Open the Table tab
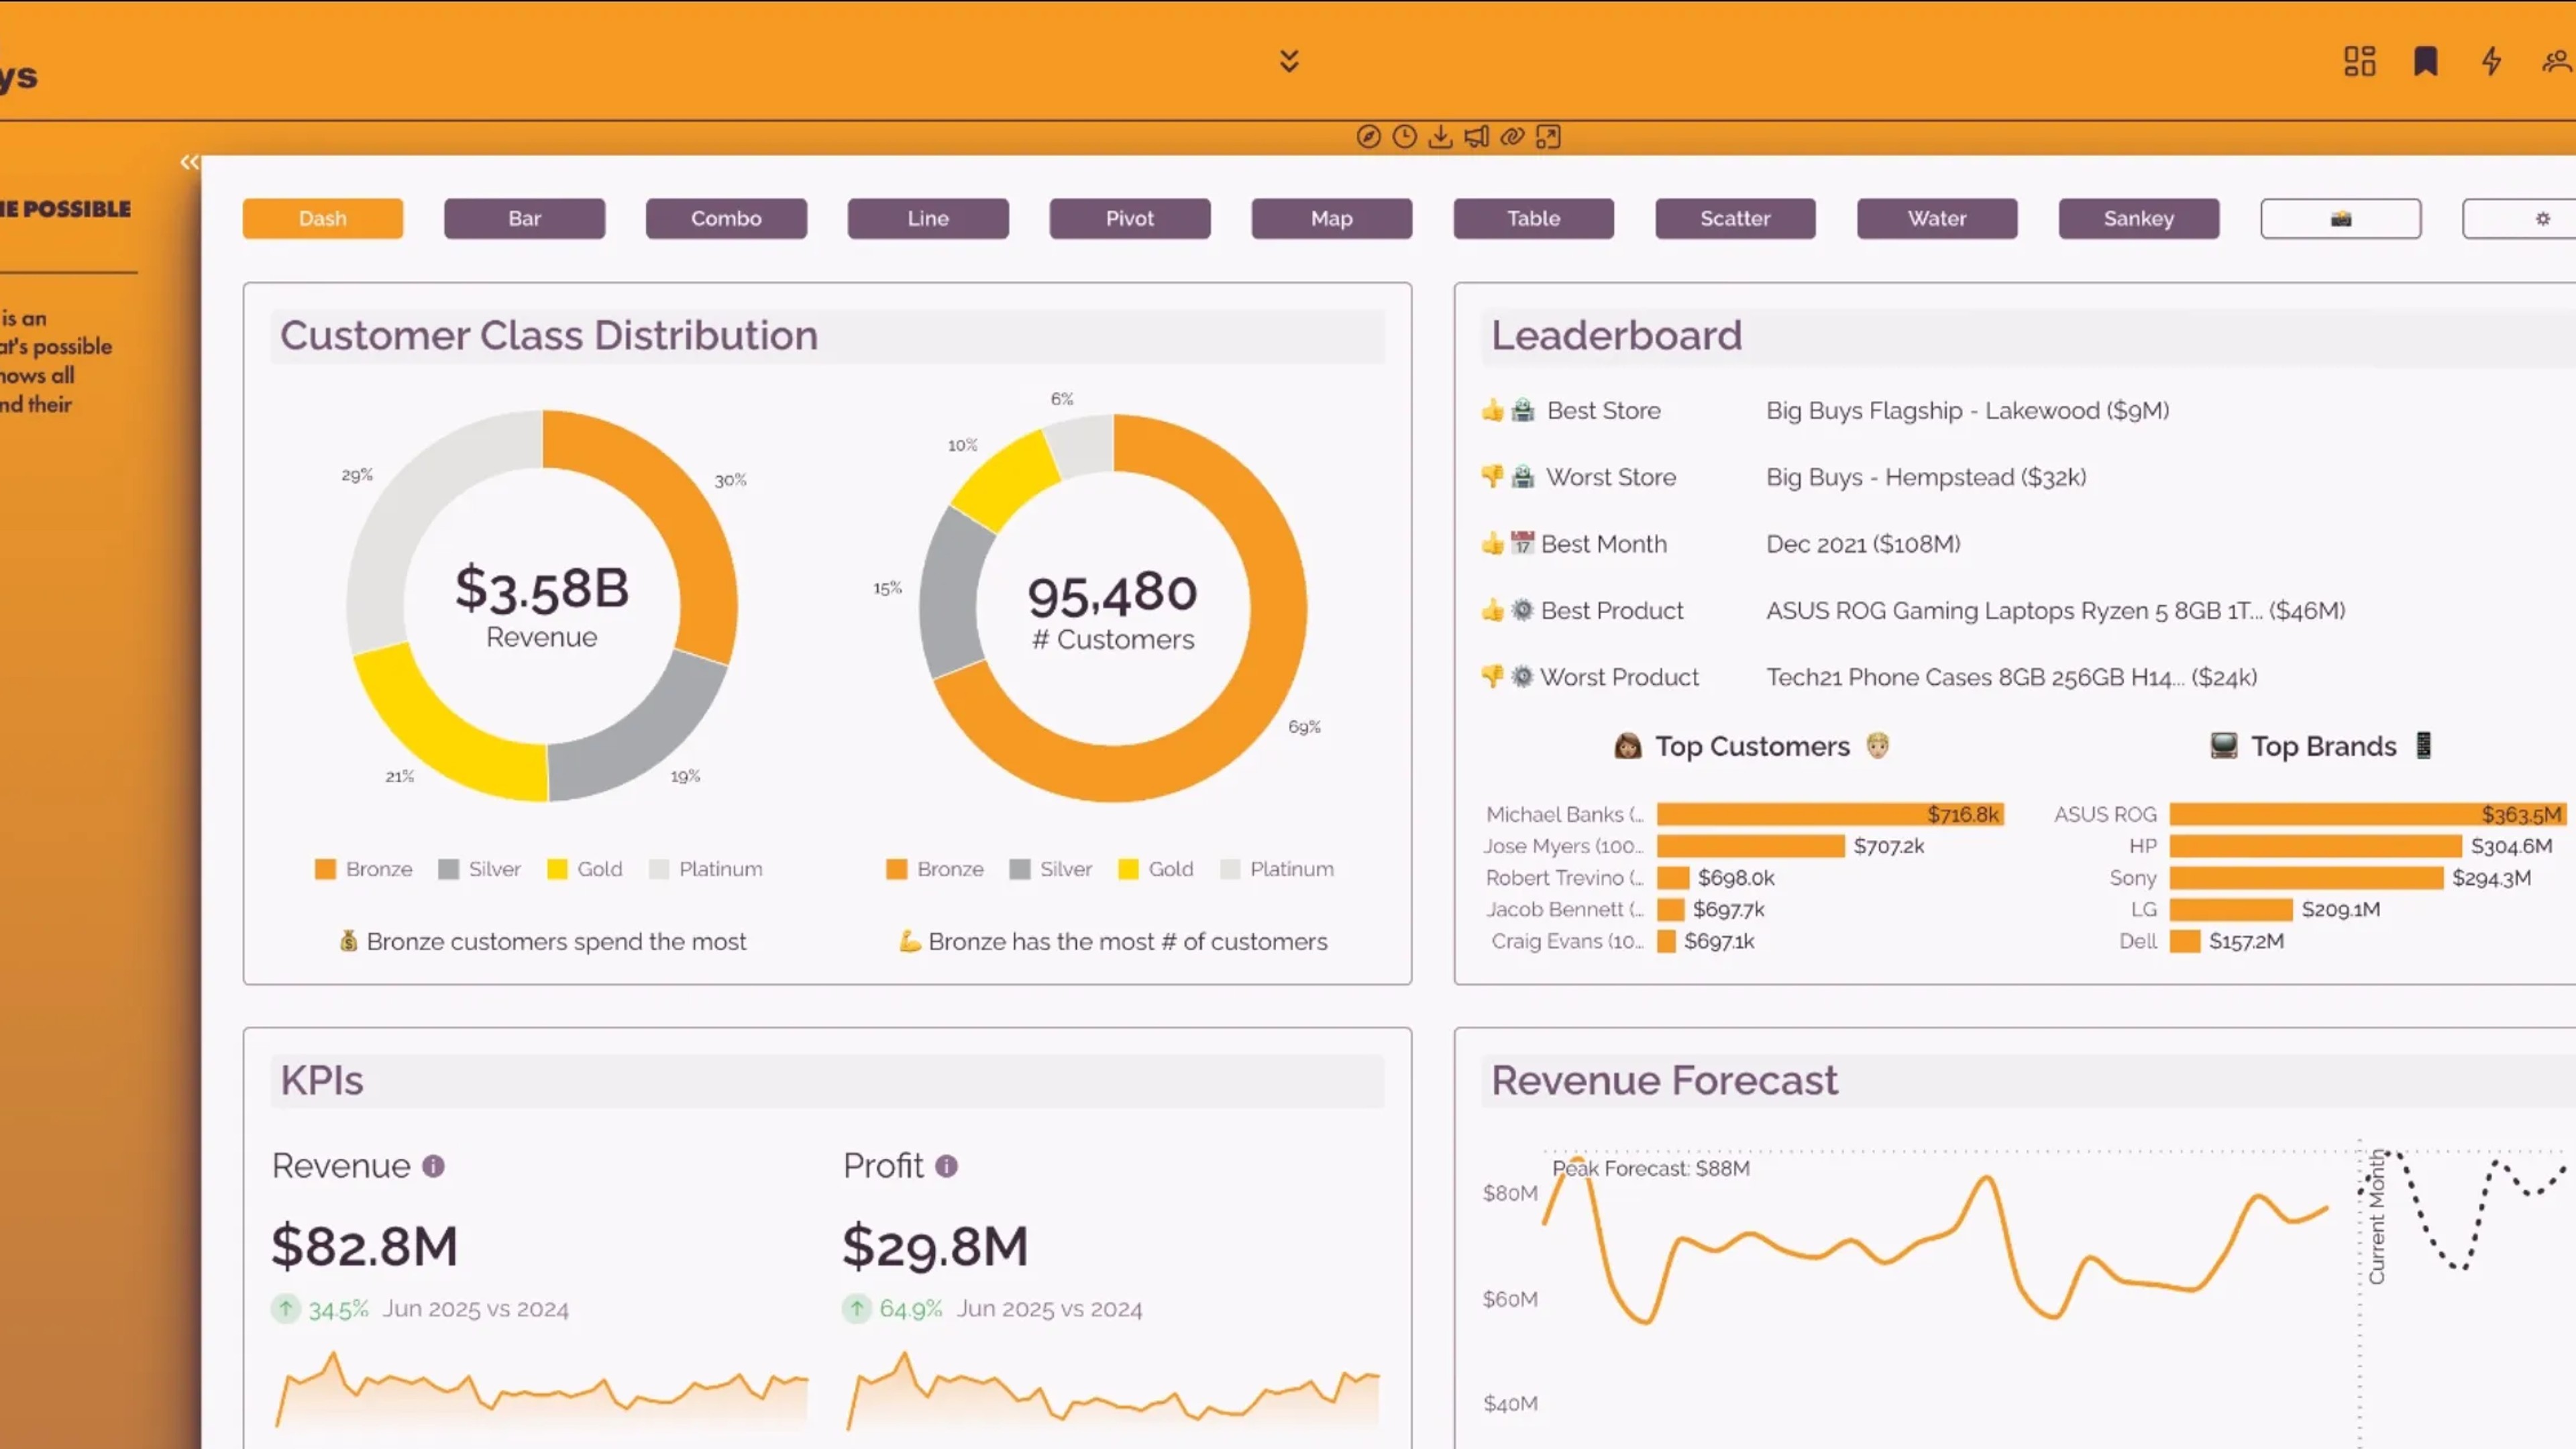 pyautogui.click(x=1534, y=218)
